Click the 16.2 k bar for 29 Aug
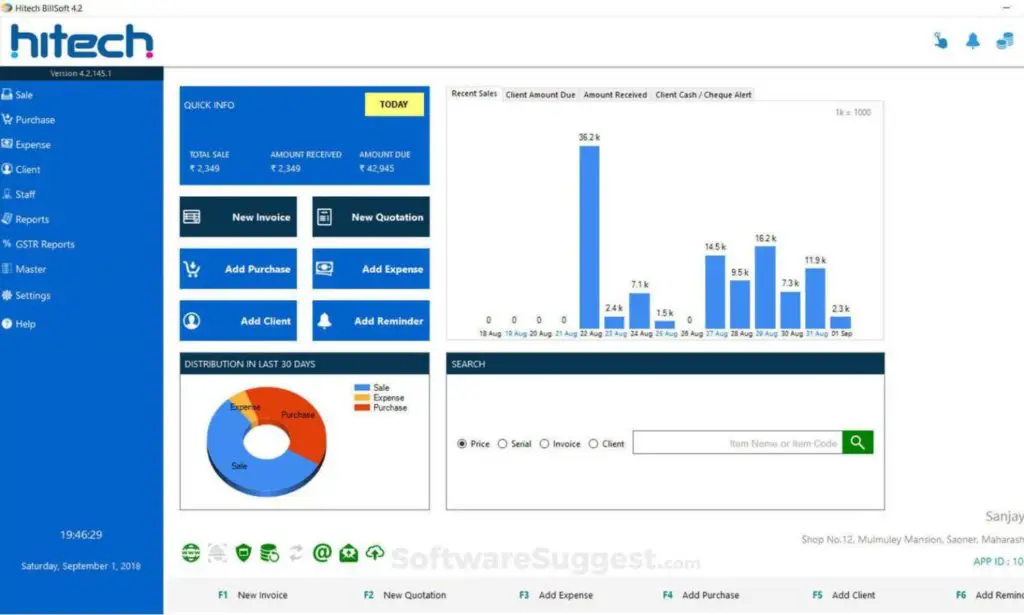Viewport: 1024px width, 615px height. [765, 287]
